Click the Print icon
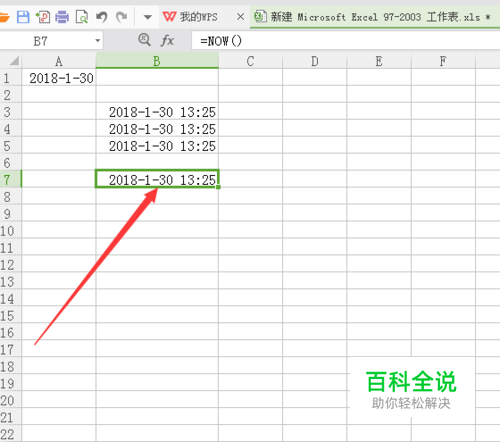Screen dimensions: 500x442 pyautogui.click(x=62, y=17)
